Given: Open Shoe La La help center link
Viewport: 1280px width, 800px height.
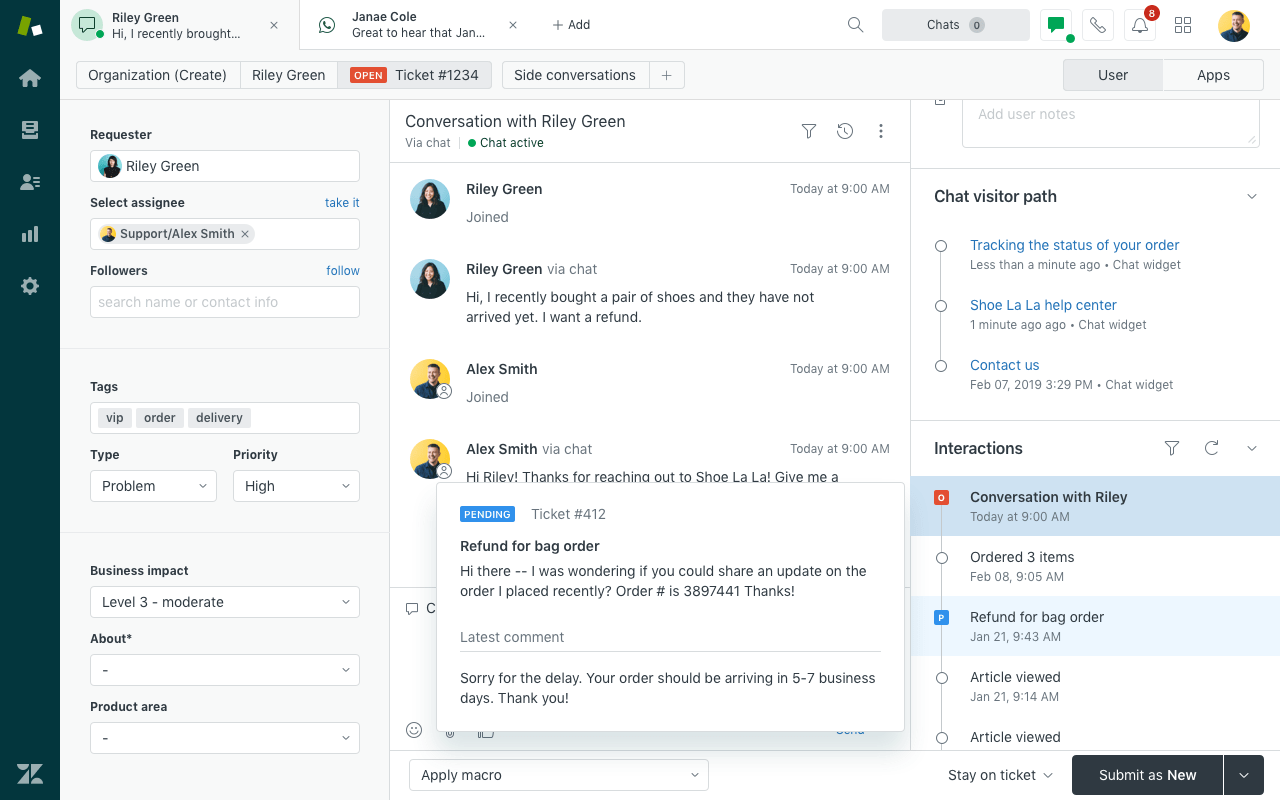Looking at the screenshot, I should point(1043,305).
